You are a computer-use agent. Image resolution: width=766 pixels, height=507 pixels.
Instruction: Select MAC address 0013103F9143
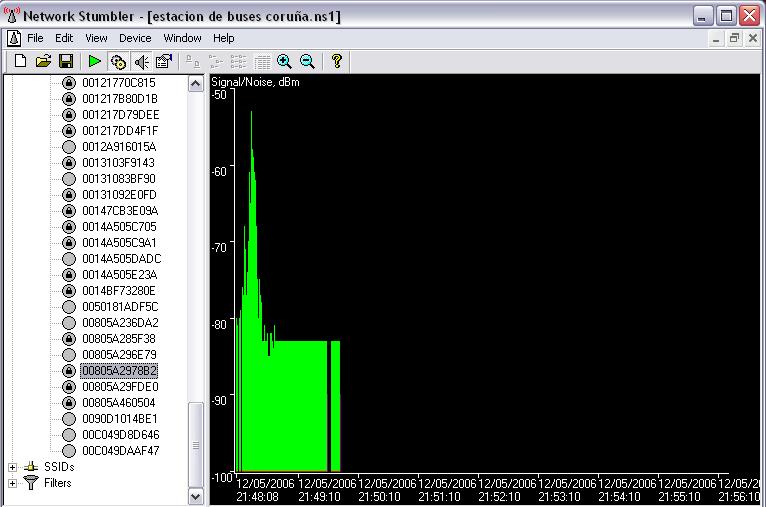(x=118, y=163)
